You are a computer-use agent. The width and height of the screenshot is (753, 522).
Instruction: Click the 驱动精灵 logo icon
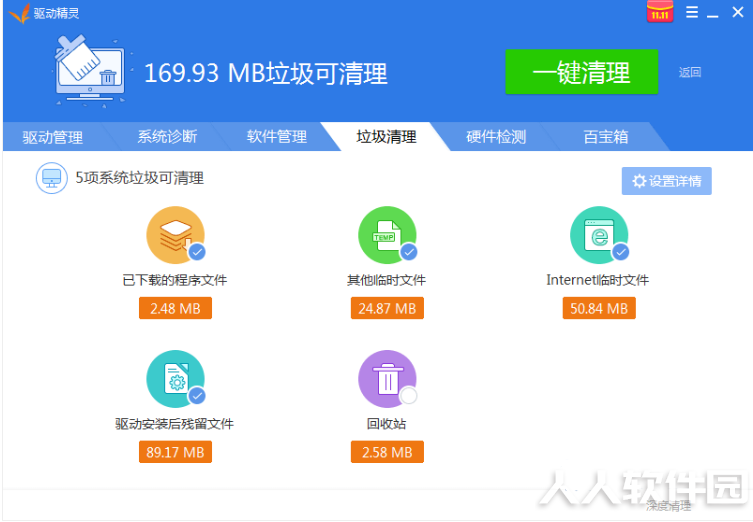point(19,13)
